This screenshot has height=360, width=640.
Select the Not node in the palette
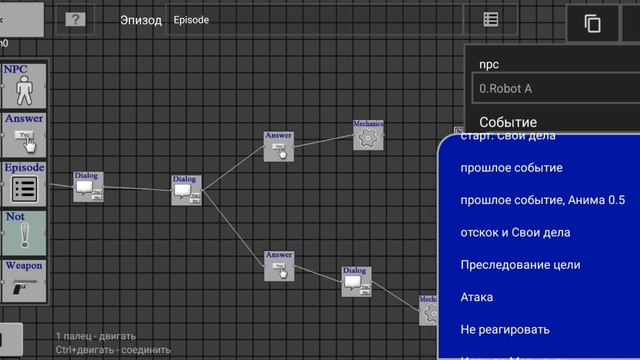point(24,233)
